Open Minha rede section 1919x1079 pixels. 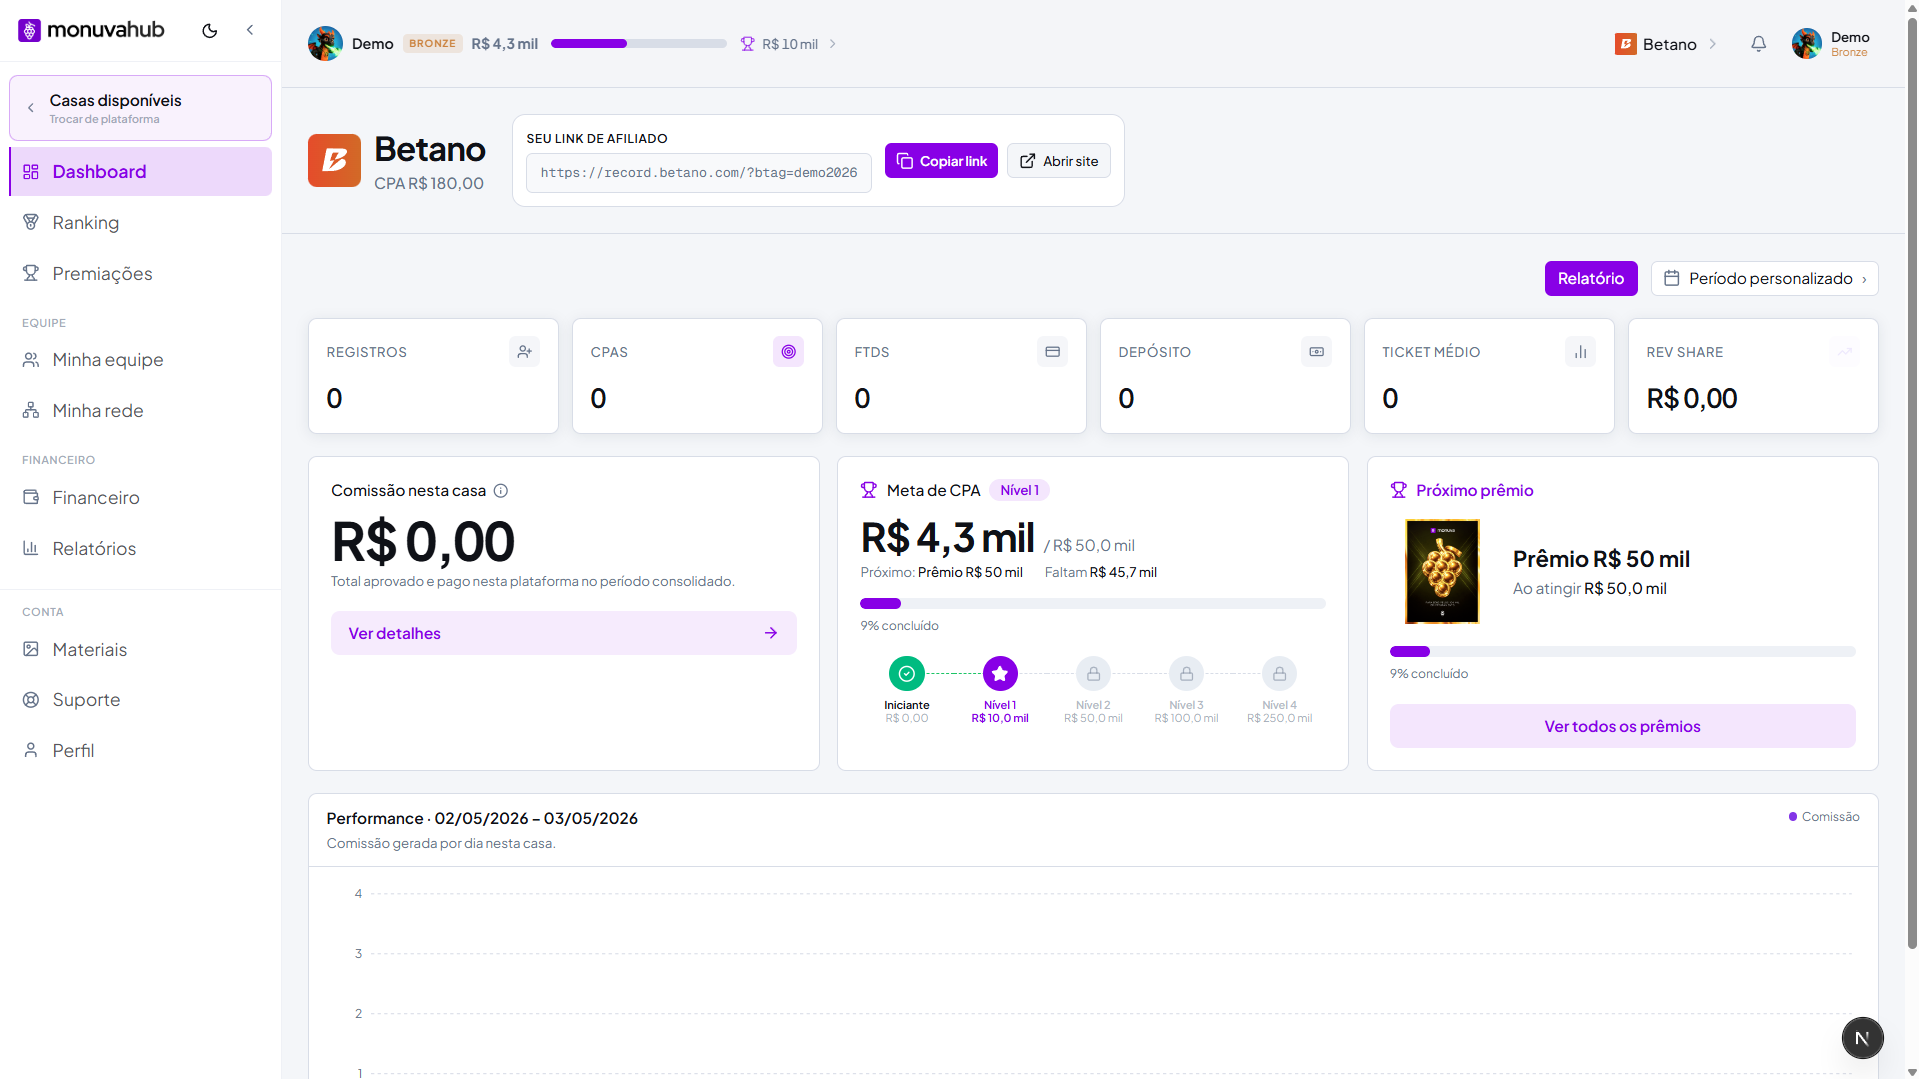tap(140, 411)
